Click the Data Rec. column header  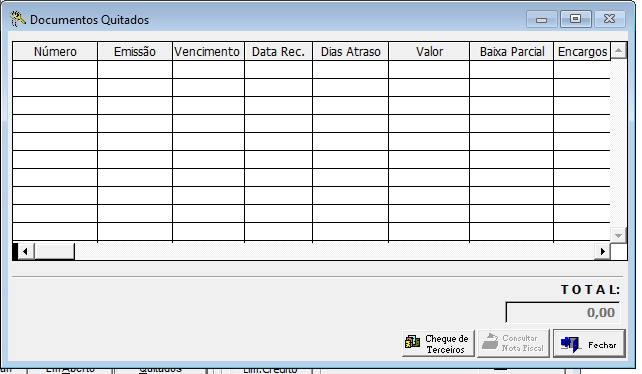[278, 51]
